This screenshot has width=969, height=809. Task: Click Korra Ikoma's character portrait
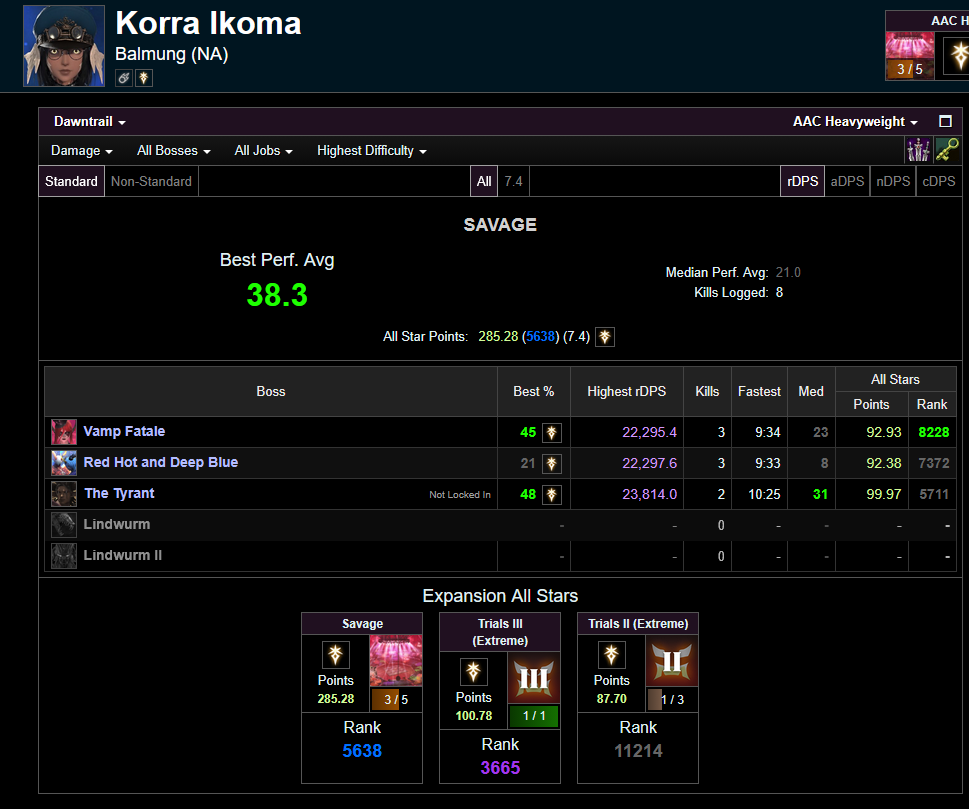click(x=64, y=46)
